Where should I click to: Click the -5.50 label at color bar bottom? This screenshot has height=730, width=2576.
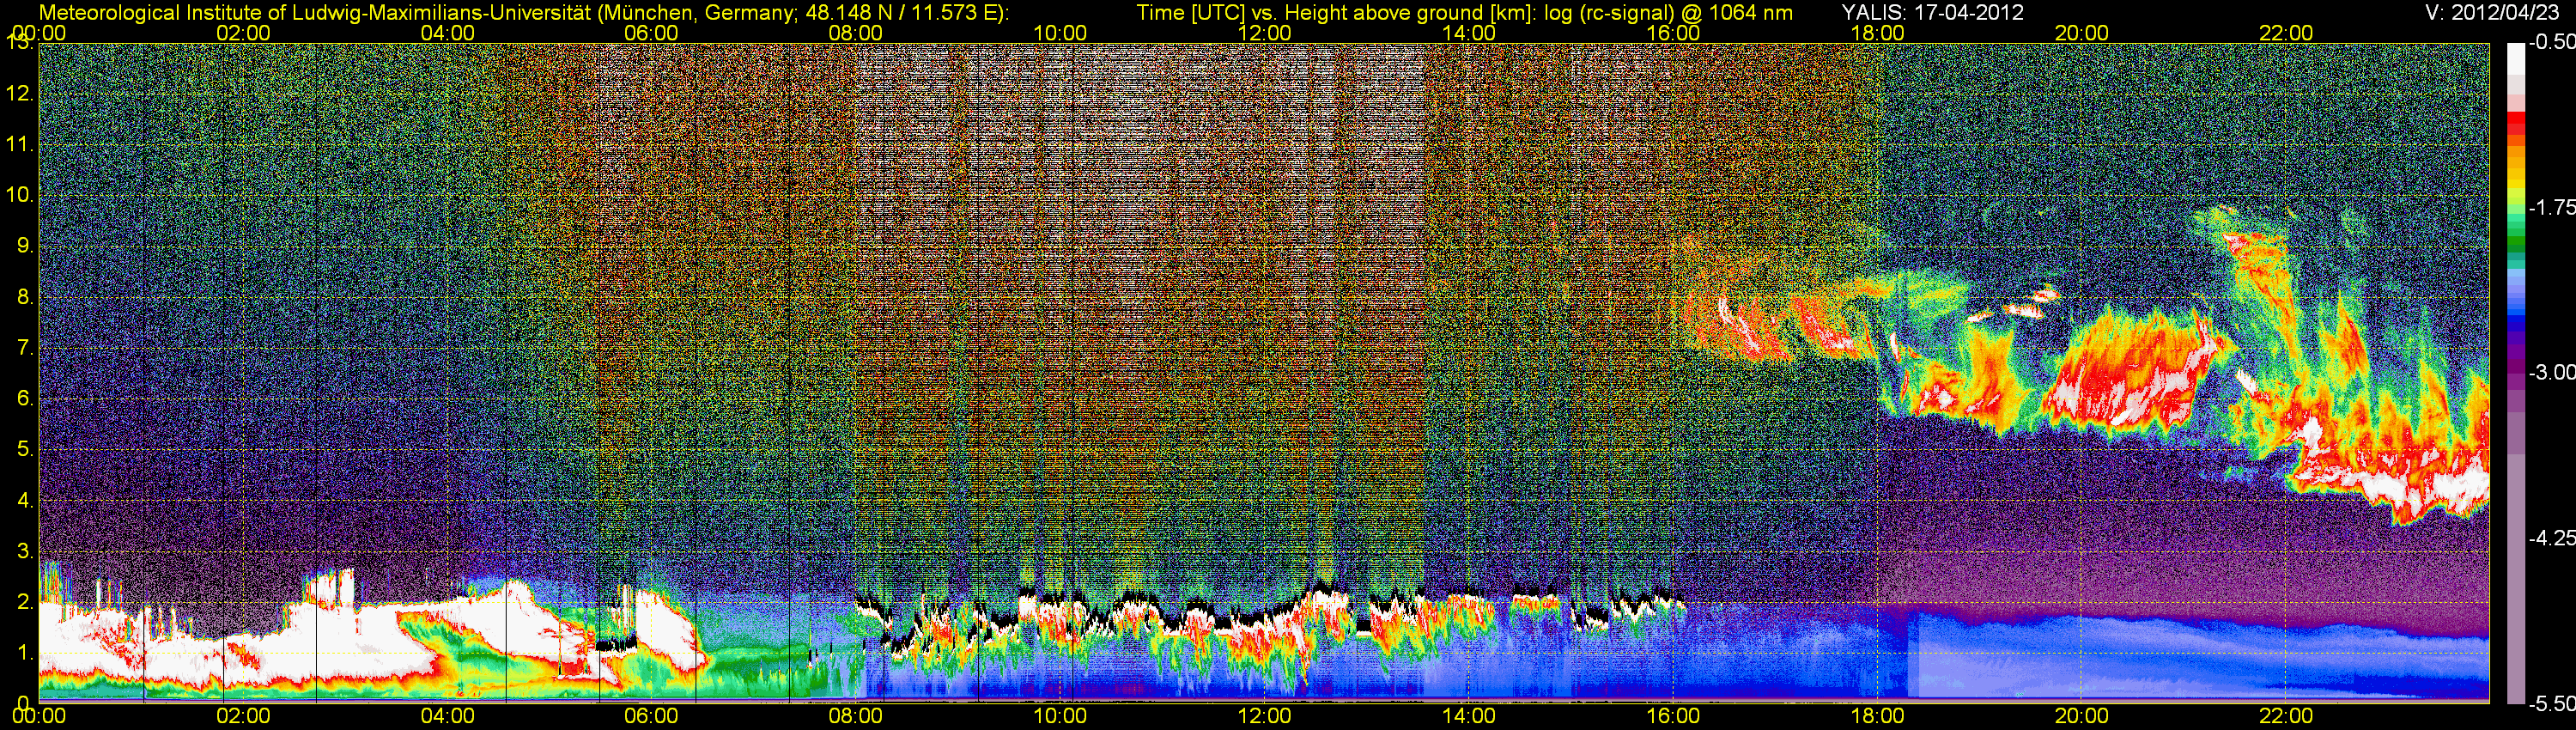pos(2551,704)
